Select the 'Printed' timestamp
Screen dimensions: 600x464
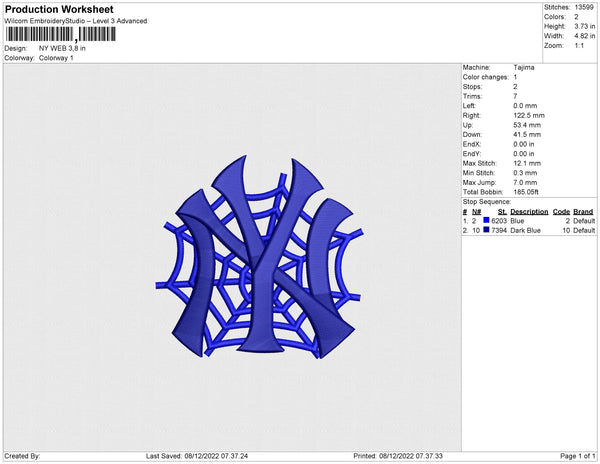point(398,456)
